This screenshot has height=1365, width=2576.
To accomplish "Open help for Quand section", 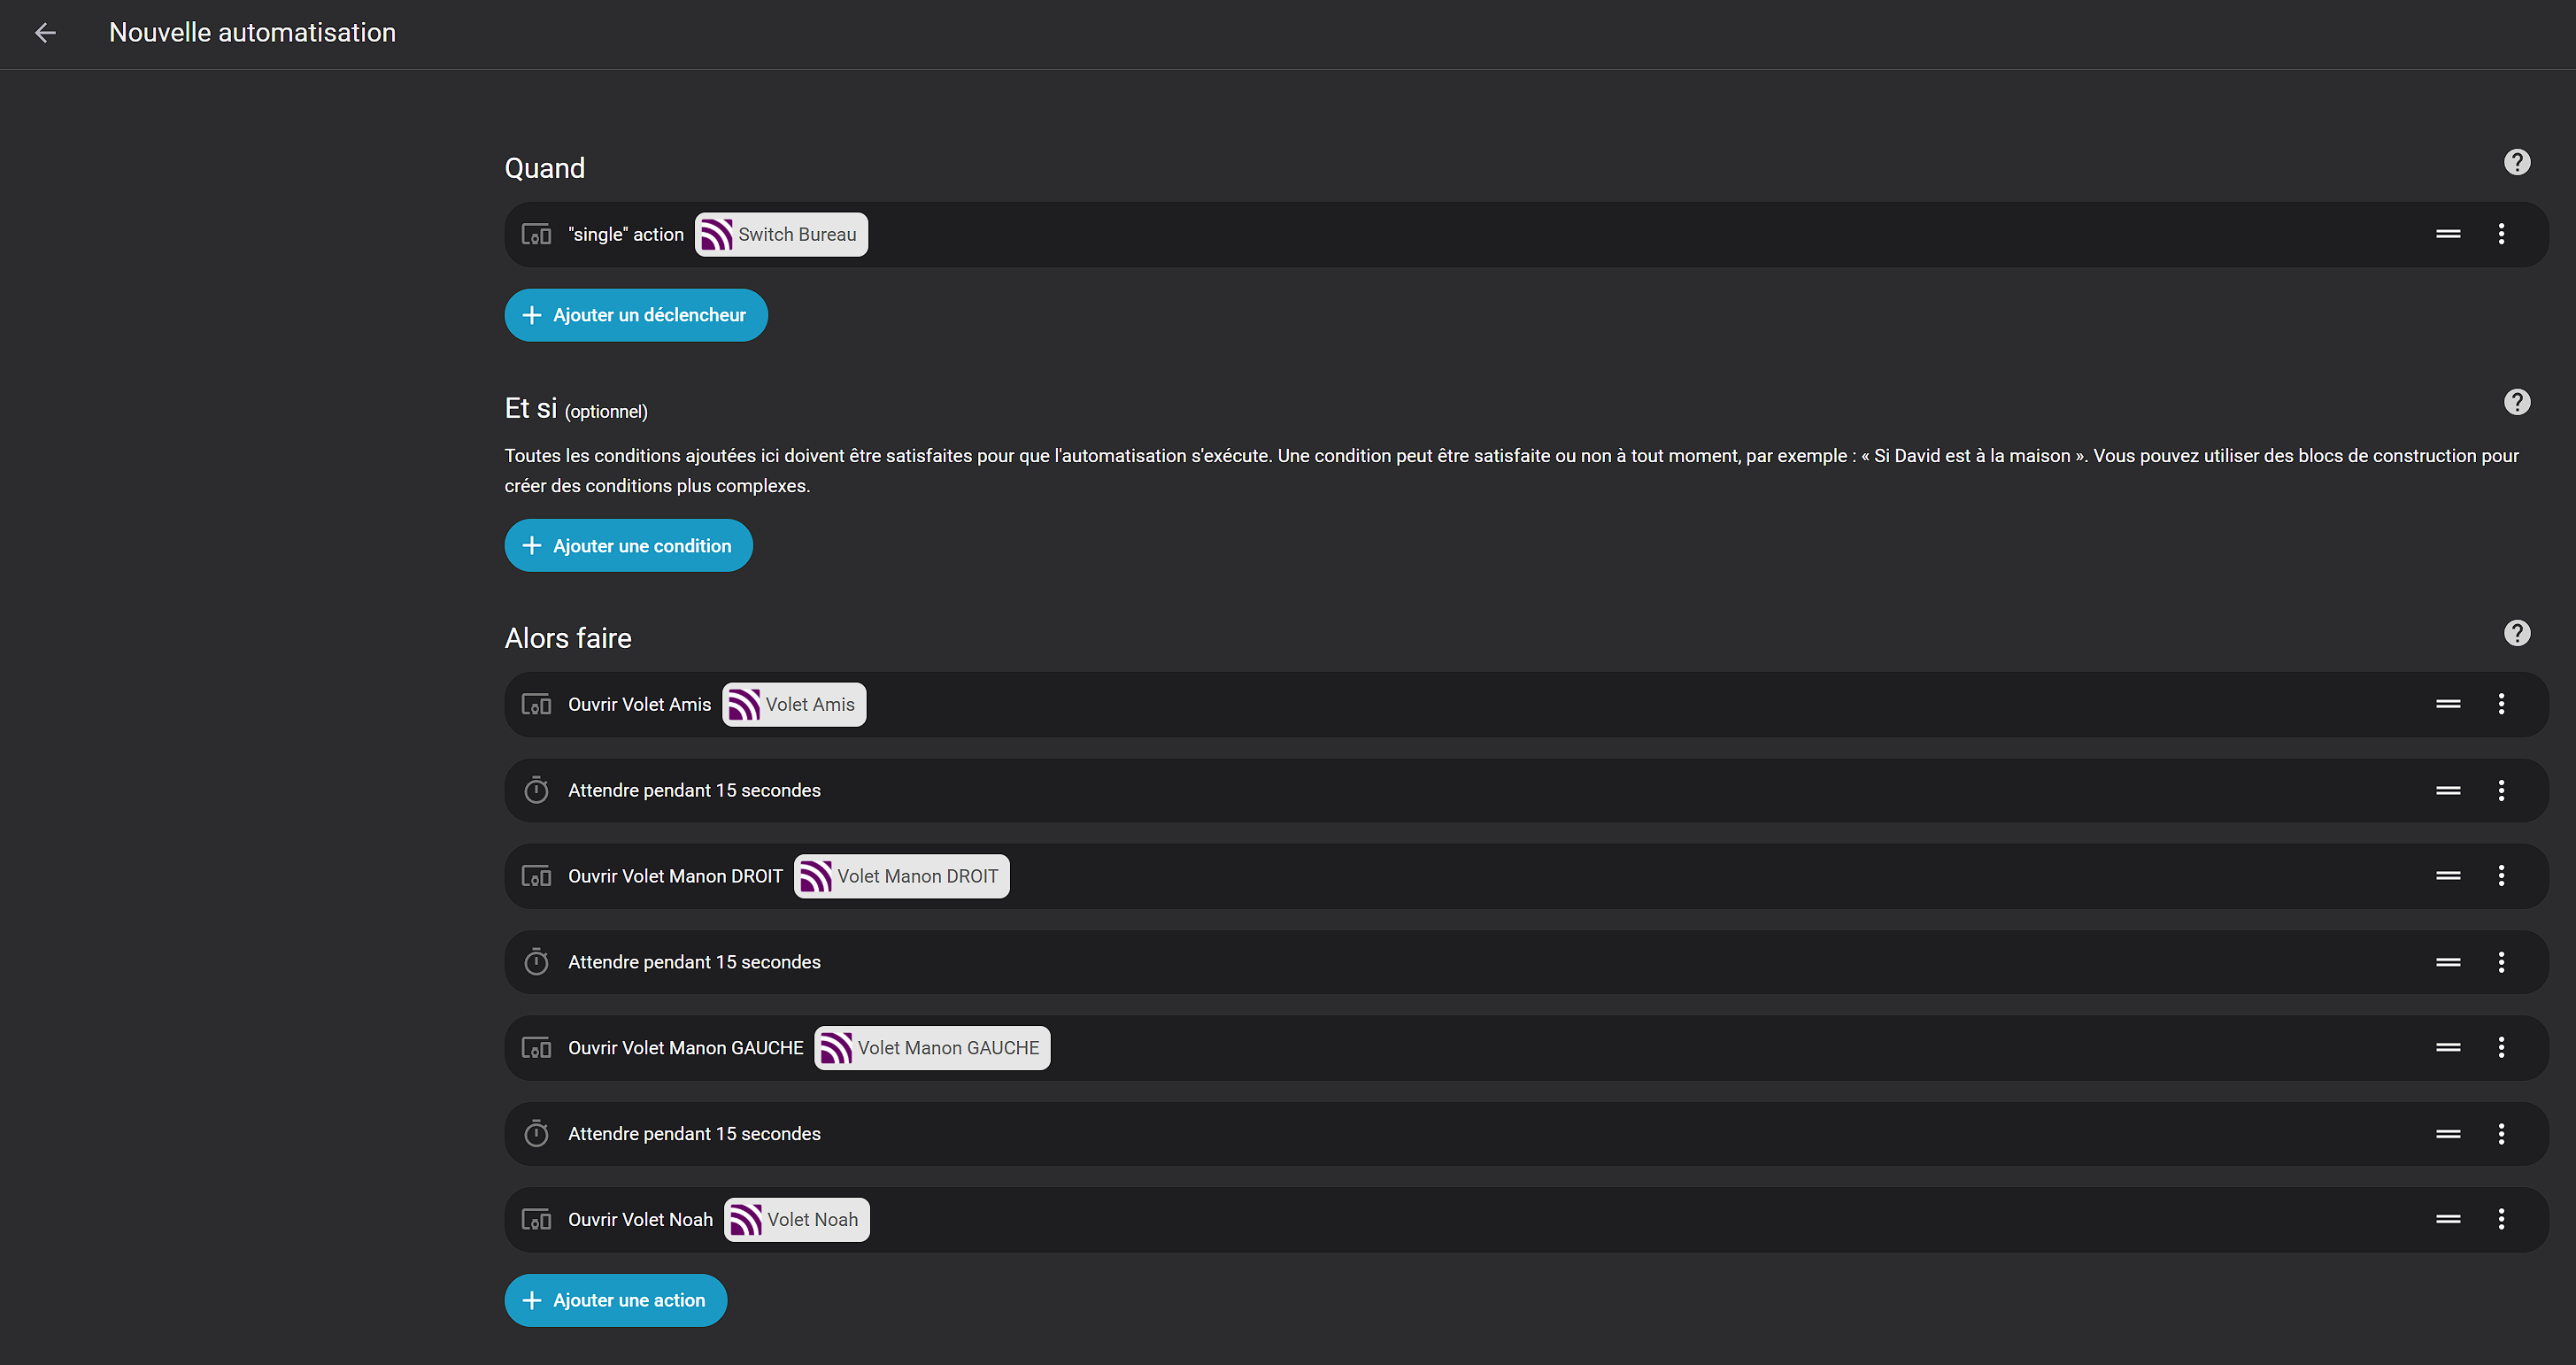I will [x=2516, y=162].
